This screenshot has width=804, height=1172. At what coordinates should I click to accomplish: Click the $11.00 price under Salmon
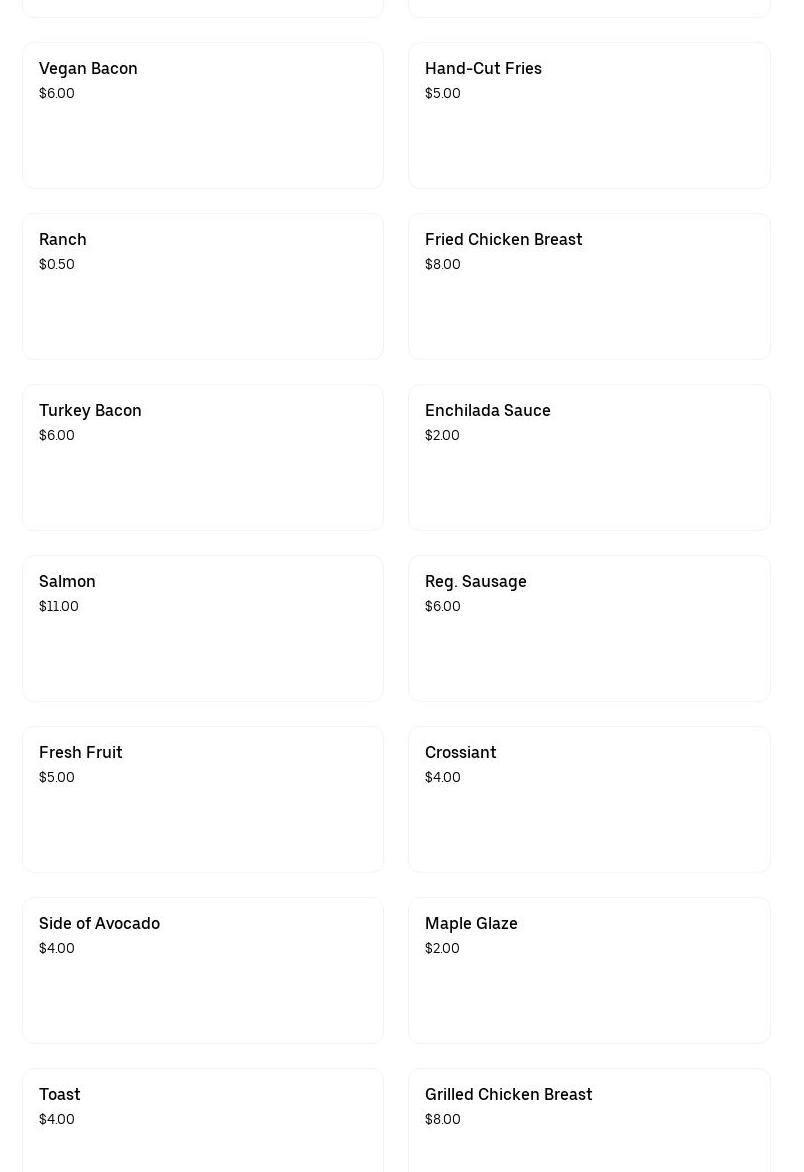click(x=58, y=606)
